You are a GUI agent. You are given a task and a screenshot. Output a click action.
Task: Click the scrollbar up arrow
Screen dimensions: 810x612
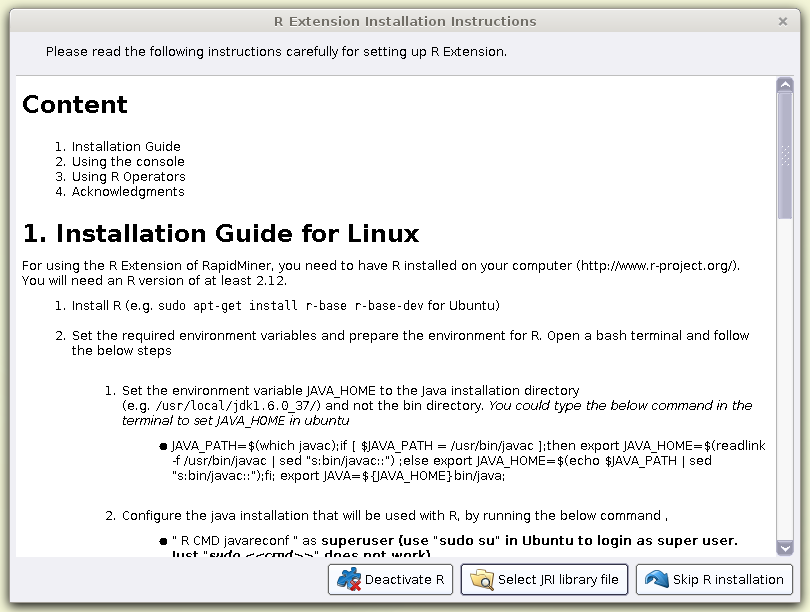coord(785,85)
